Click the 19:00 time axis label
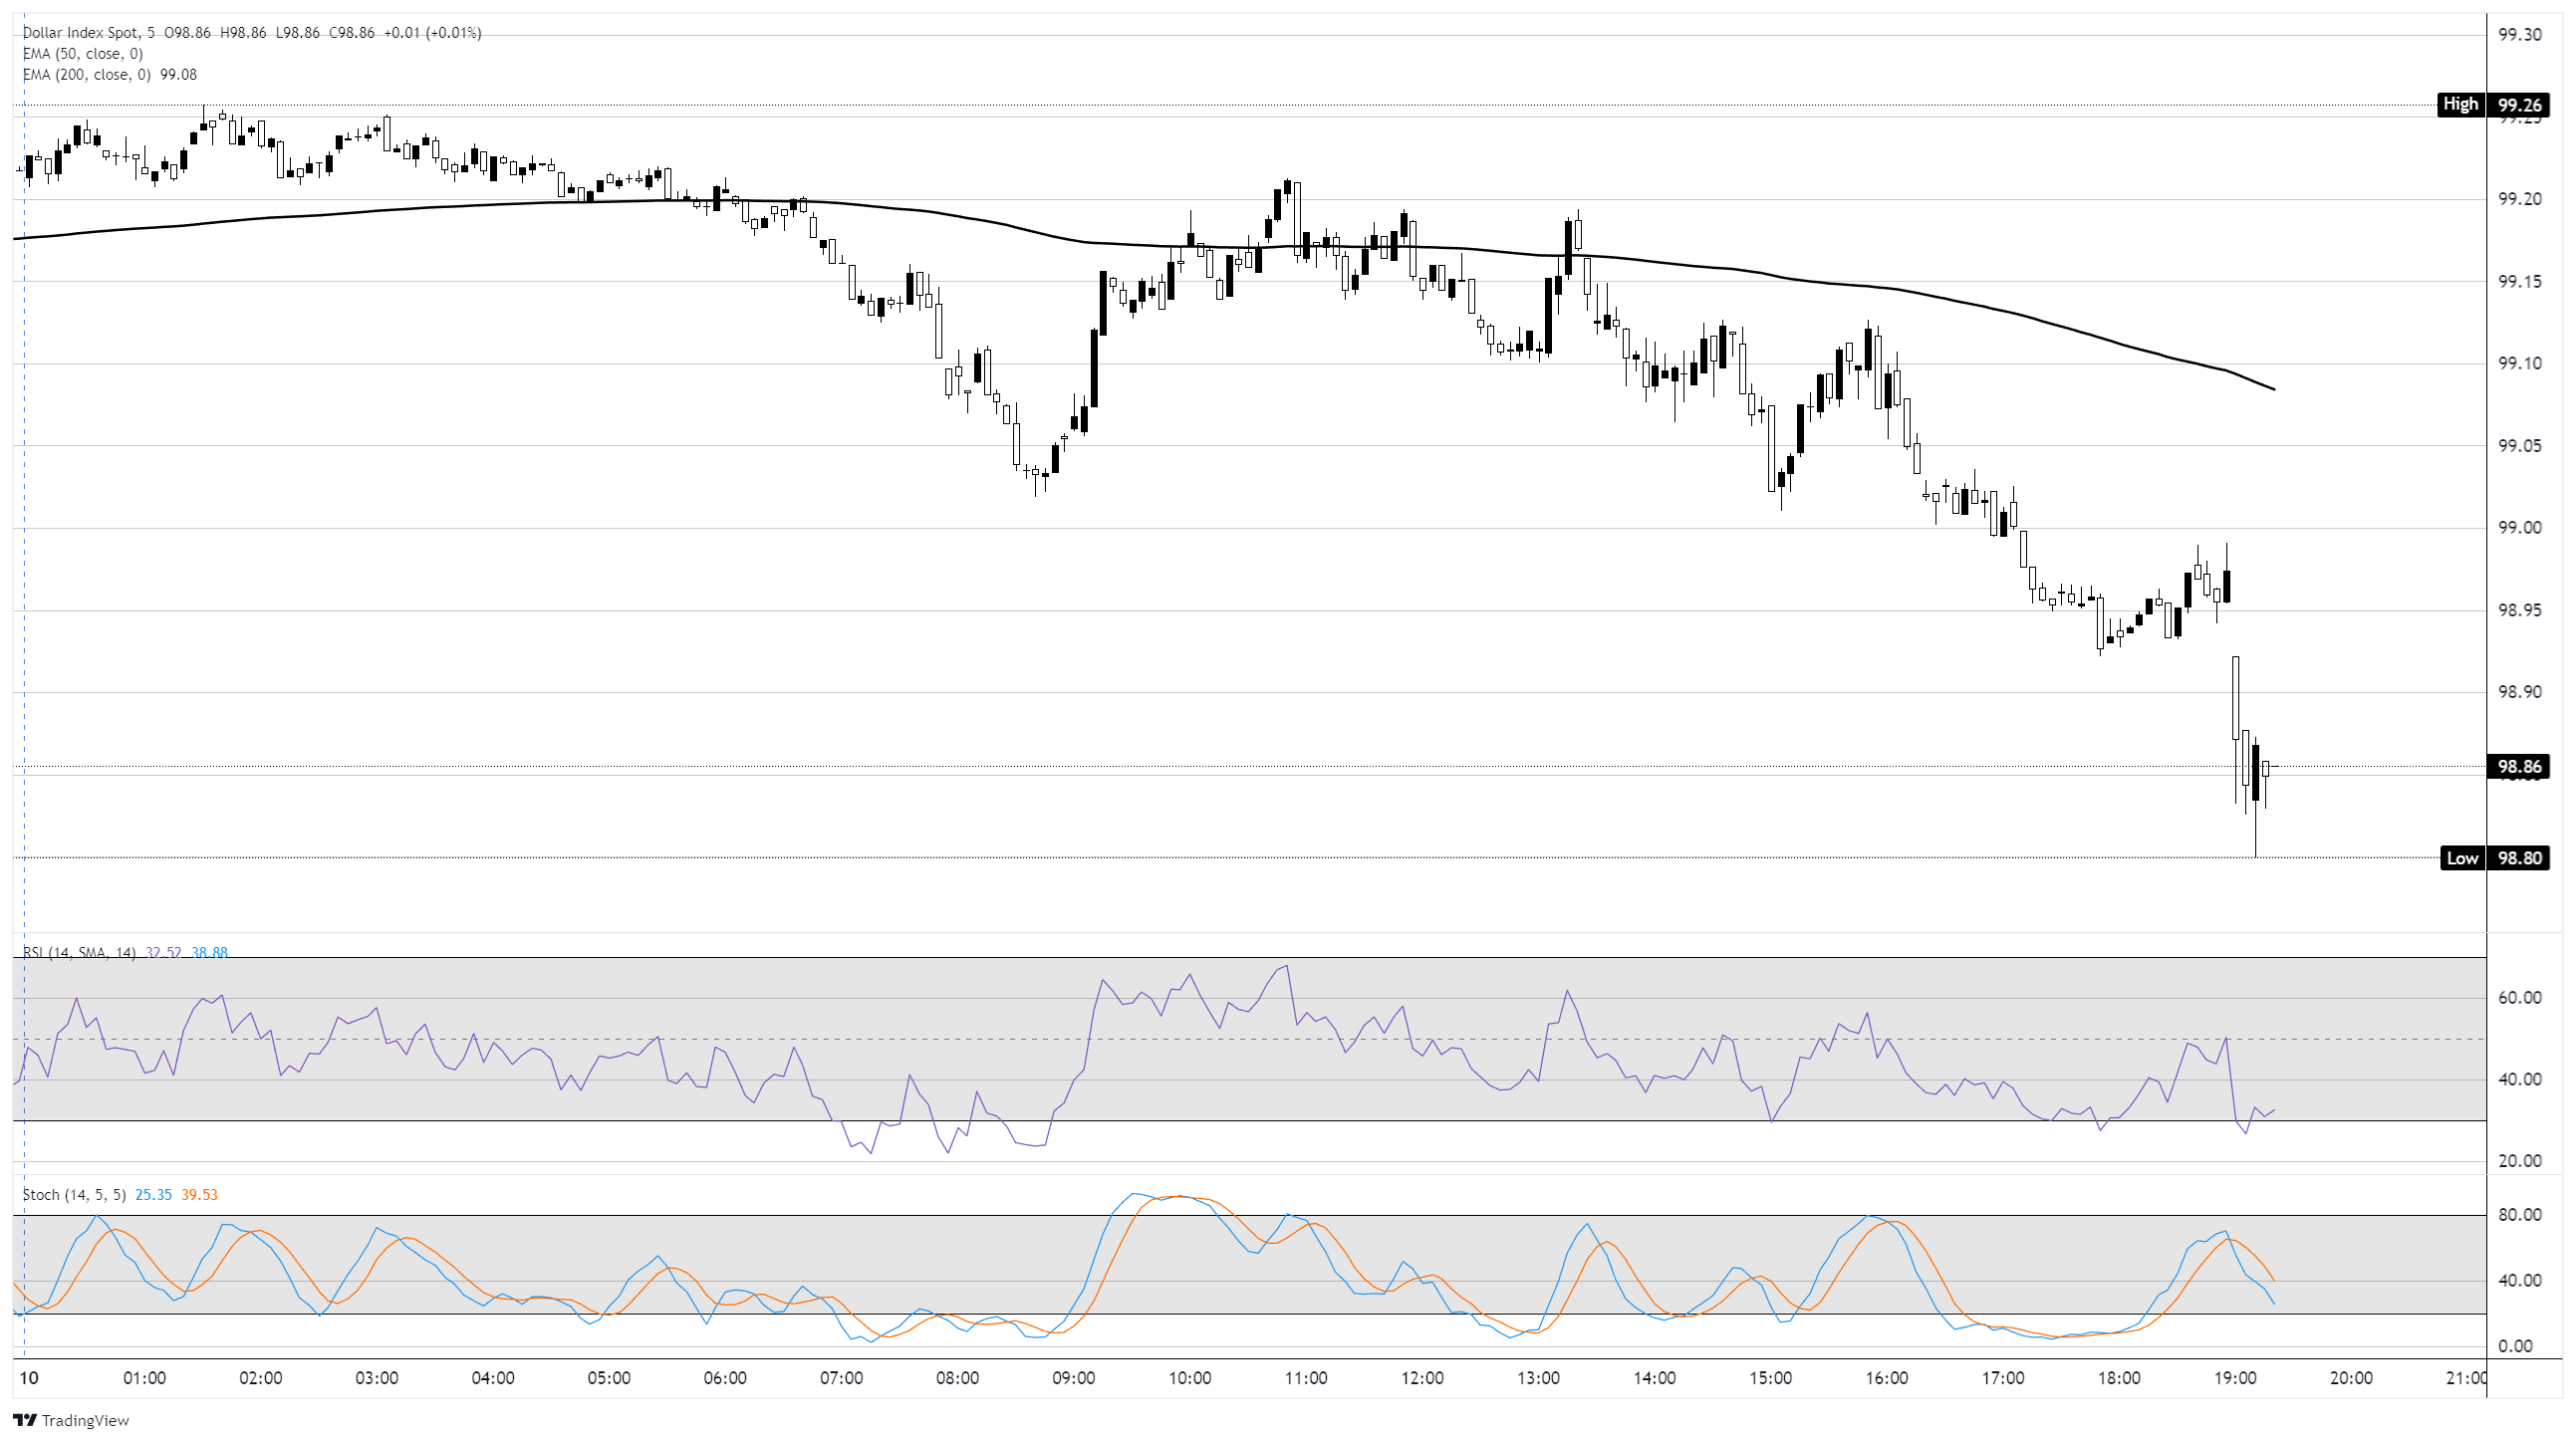This screenshot has height=1442, width=2576. [2234, 1378]
